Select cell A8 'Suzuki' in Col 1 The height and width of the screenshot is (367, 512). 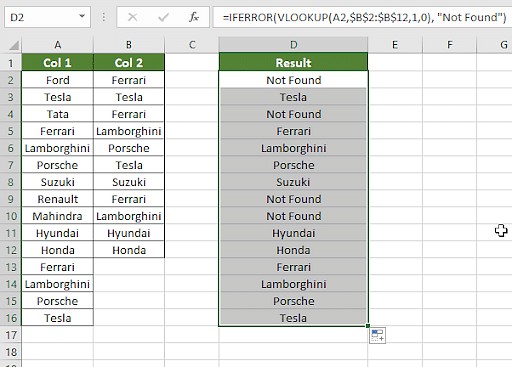(x=57, y=182)
